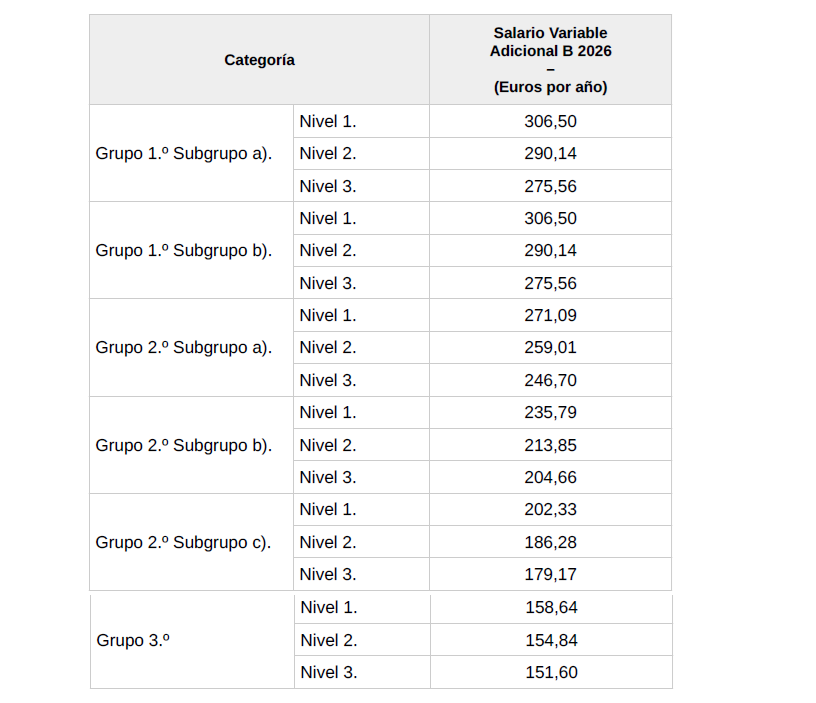The height and width of the screenshot is (703, 816).
Task: Select the value 271,09
Action: (x=551, y=315)
